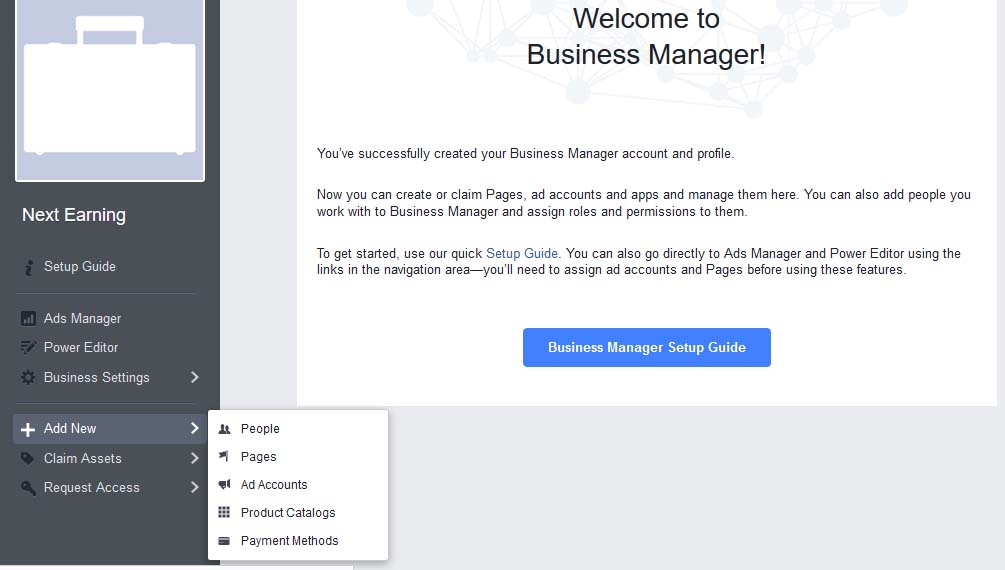
Task: Click the Add New plus icon
Action: pos(28,430)
